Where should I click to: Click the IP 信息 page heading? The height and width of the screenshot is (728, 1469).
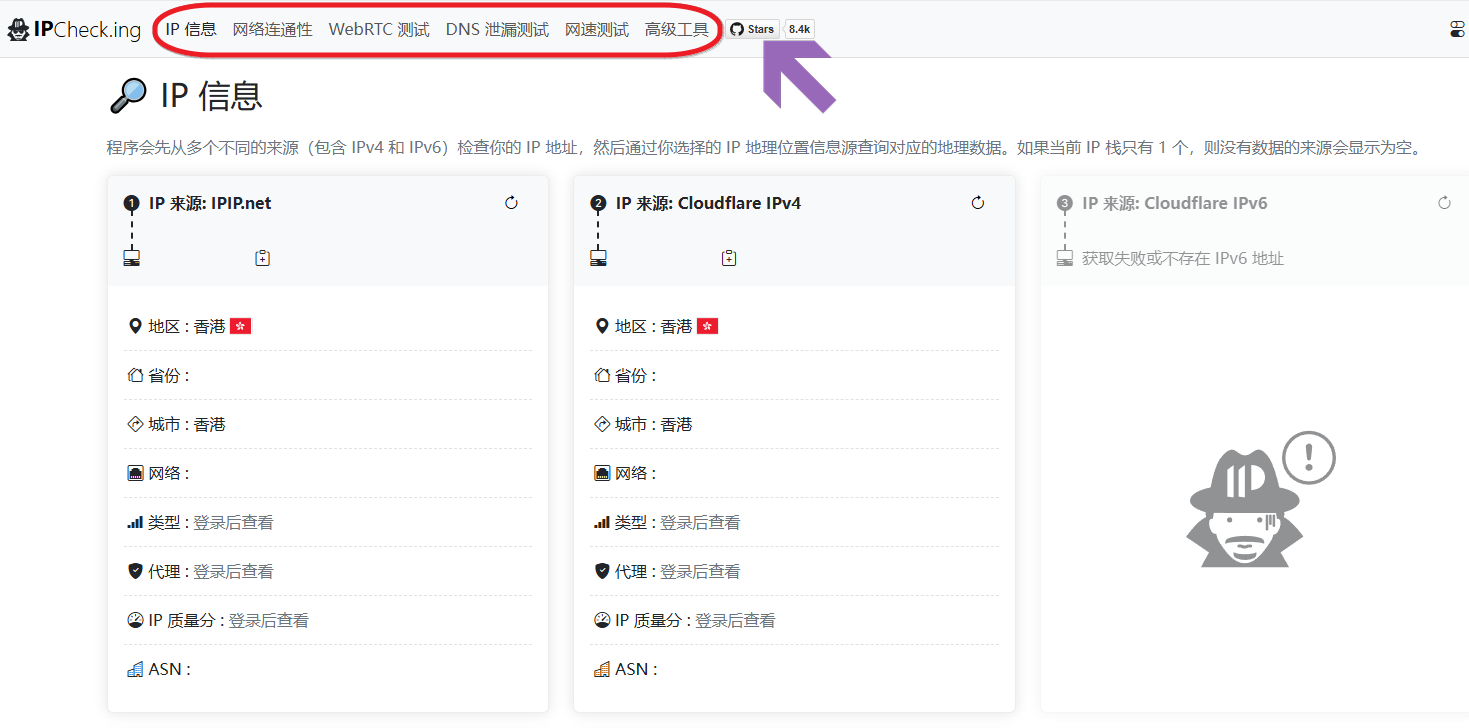pyautogui.click(x=211, y=96)
